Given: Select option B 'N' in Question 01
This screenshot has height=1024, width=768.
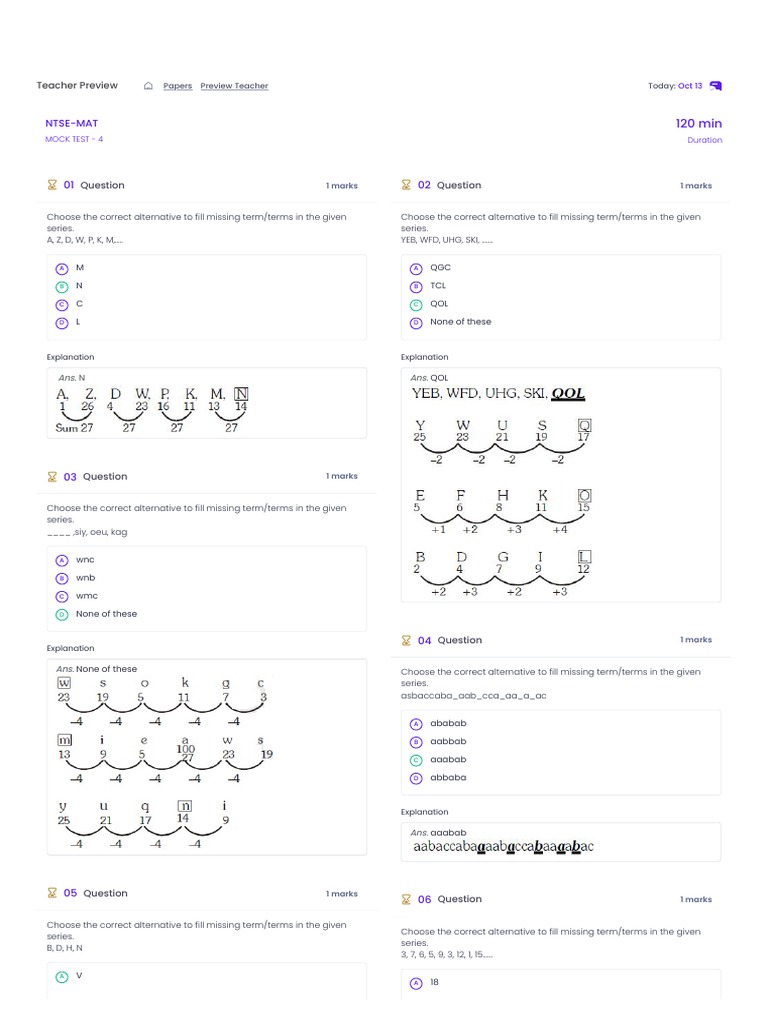Looking at the screenshot, I should pyautogui.click(x=62, y=286).
